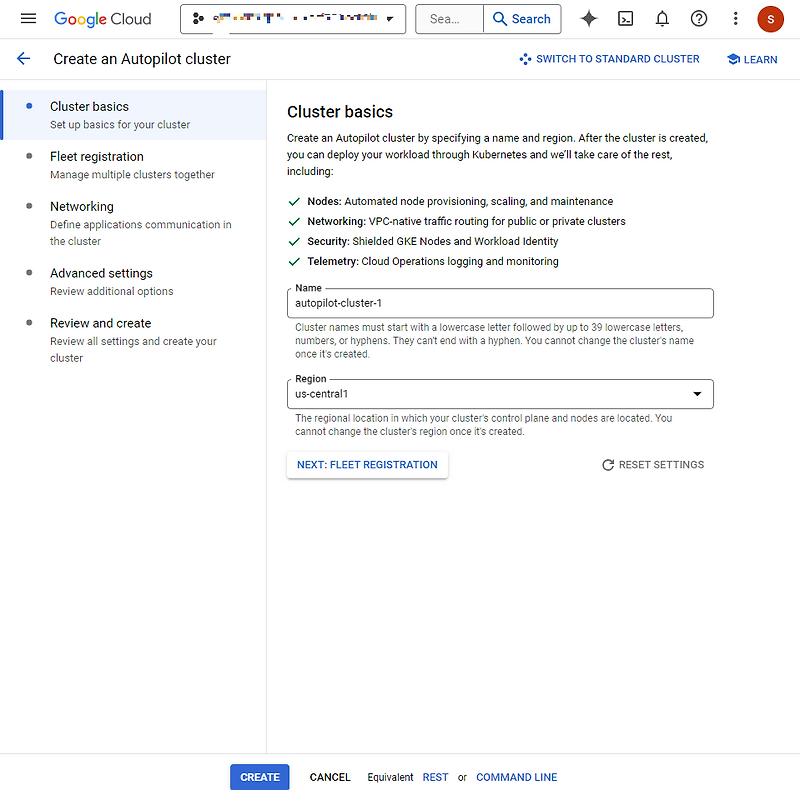This screenshot has width=800, height=790.
Task: Click the CREATE button
Action: [x=259, y=777]
